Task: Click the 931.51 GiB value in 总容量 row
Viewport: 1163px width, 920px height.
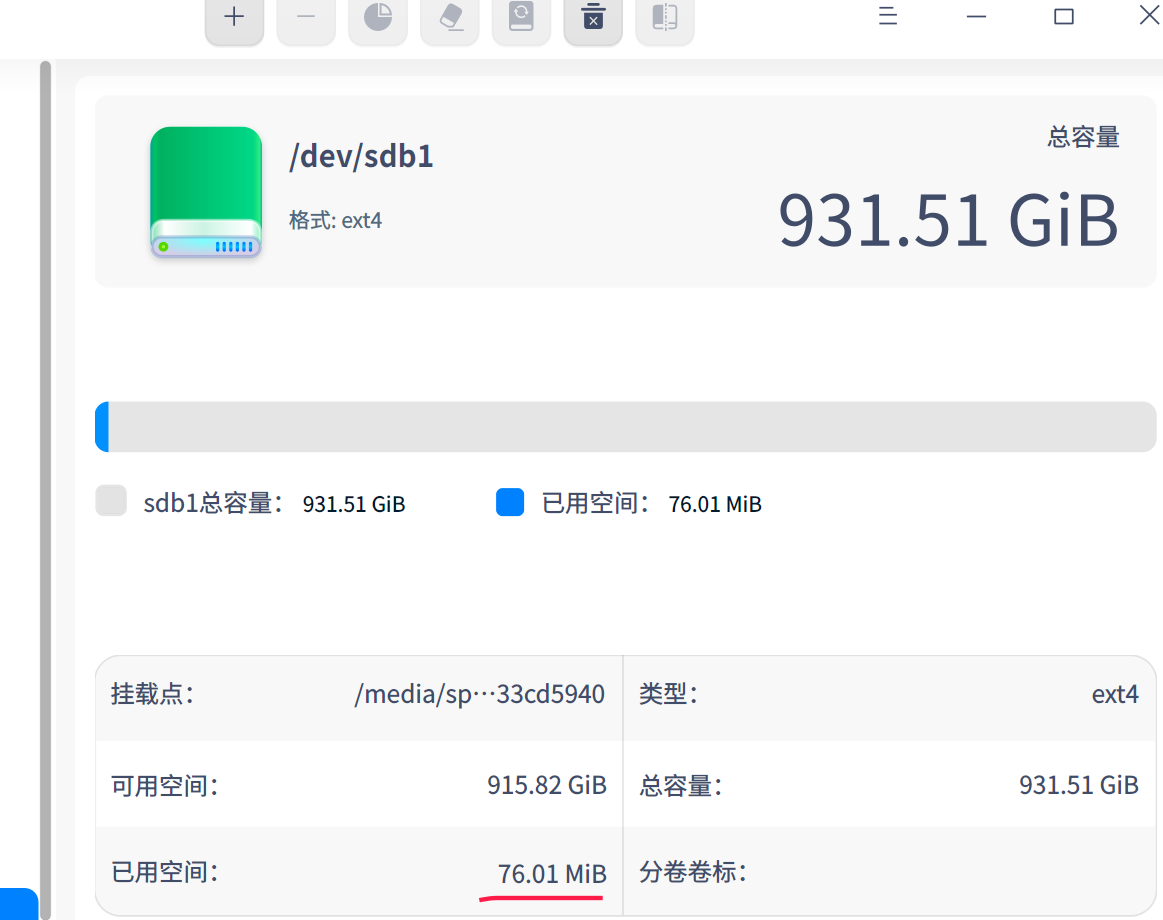Action: click(1078, 785)
